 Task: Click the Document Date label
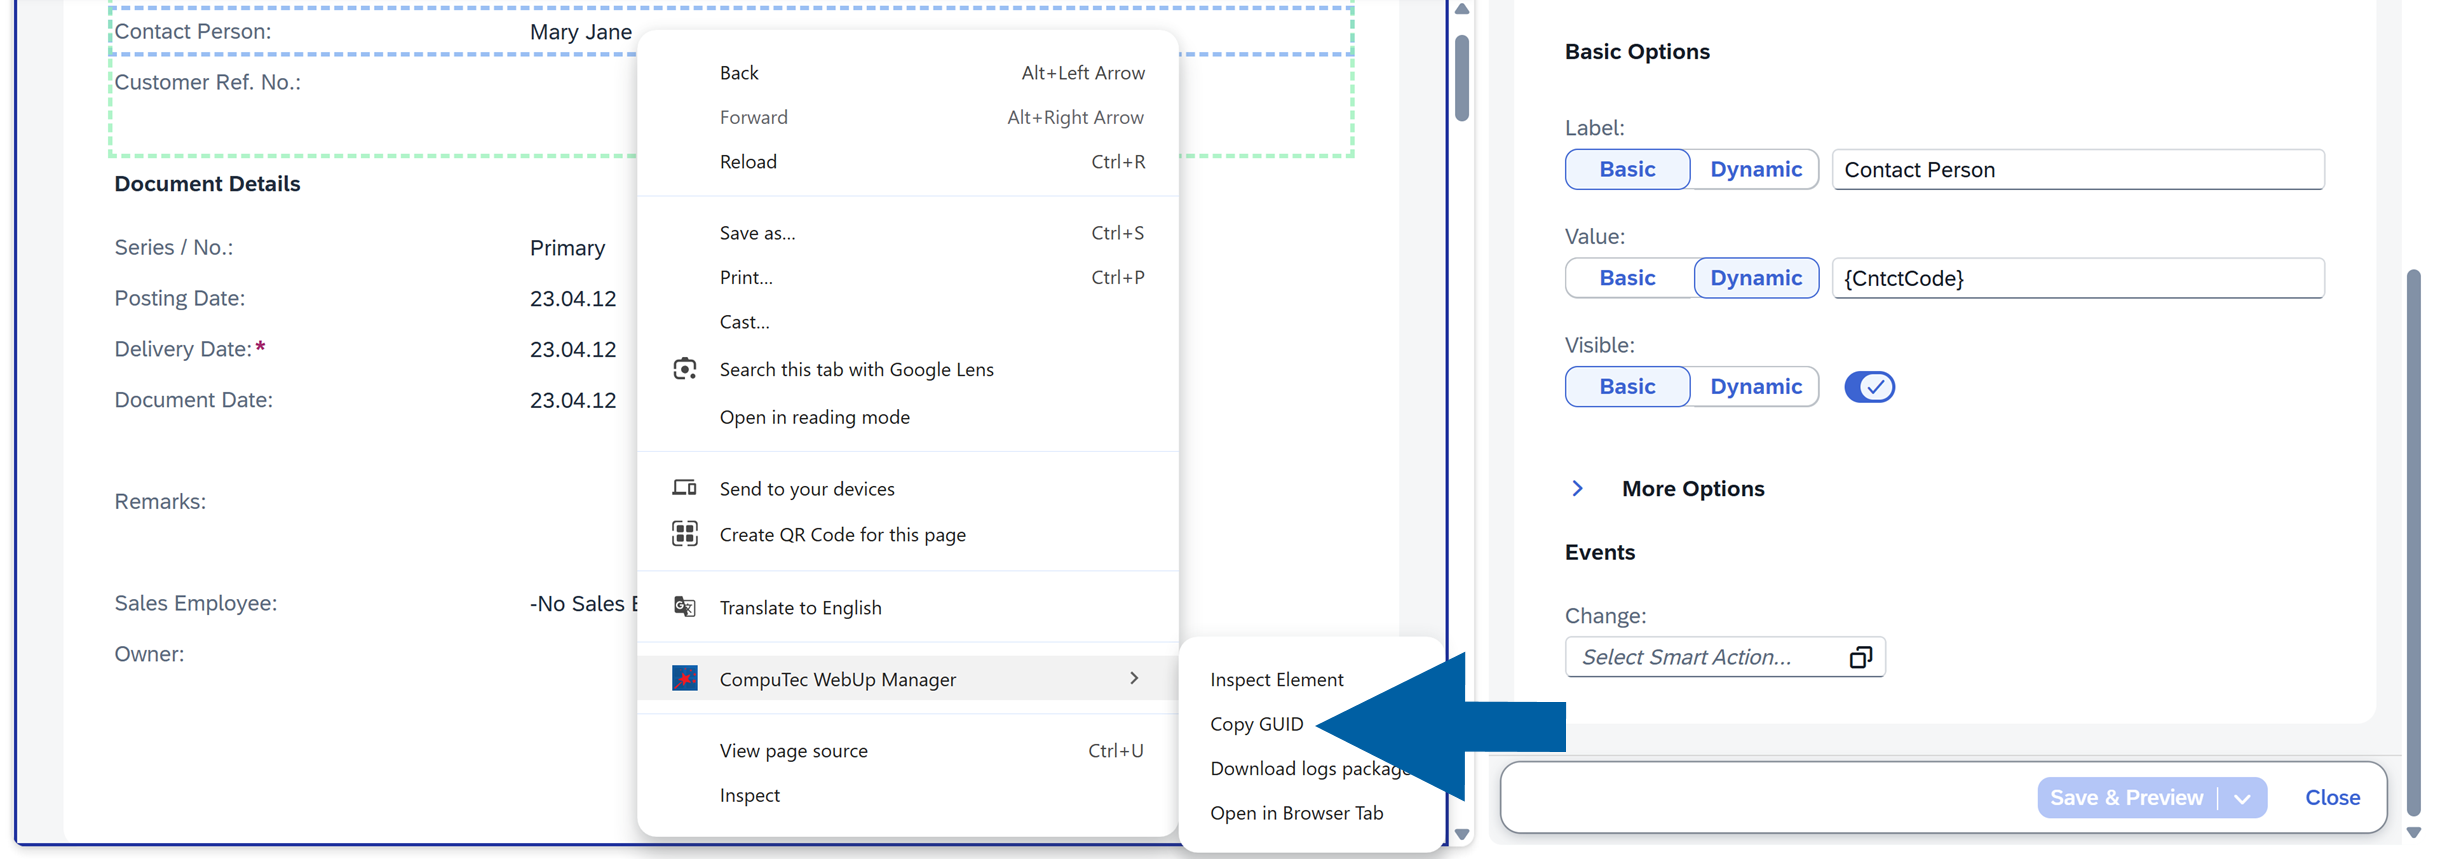tap(194, 400)
